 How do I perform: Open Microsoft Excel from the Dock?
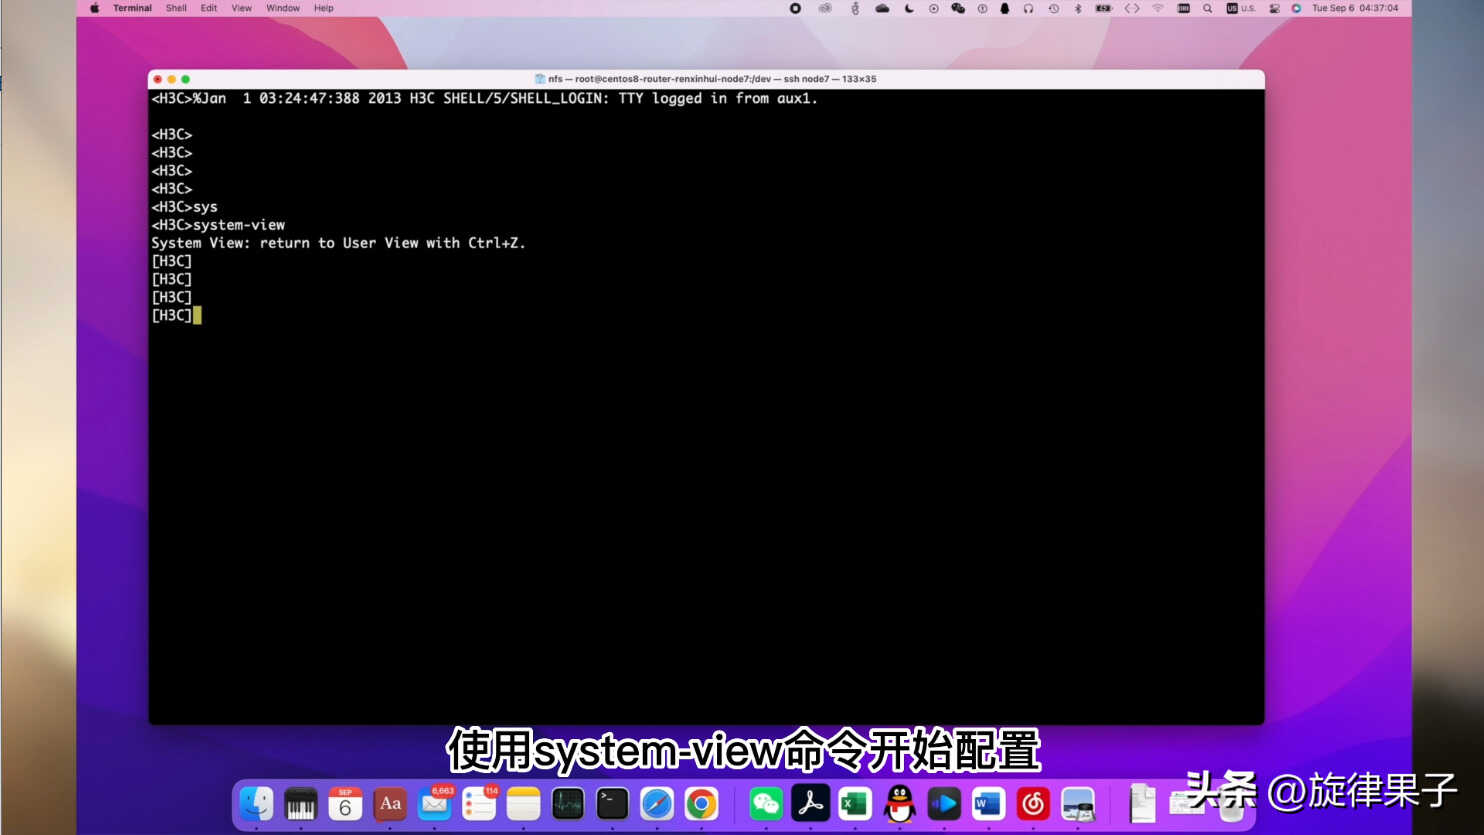pyautogui.click(x=855, y=803)
